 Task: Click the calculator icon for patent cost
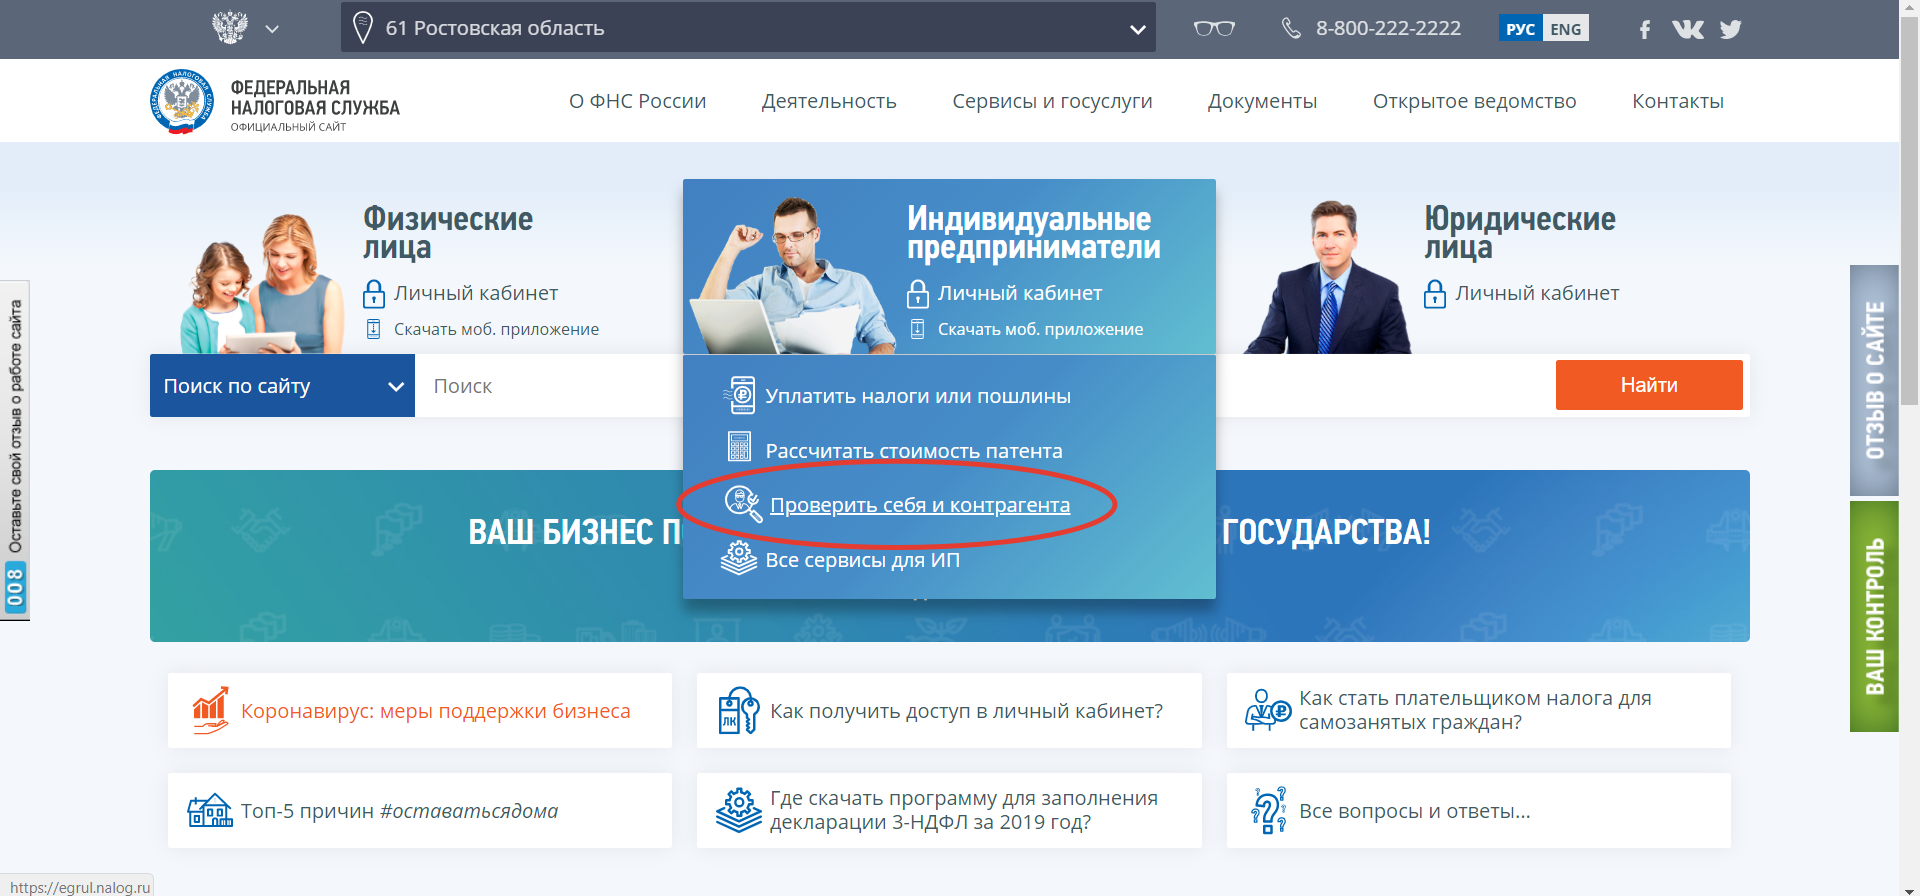point(740,447)
